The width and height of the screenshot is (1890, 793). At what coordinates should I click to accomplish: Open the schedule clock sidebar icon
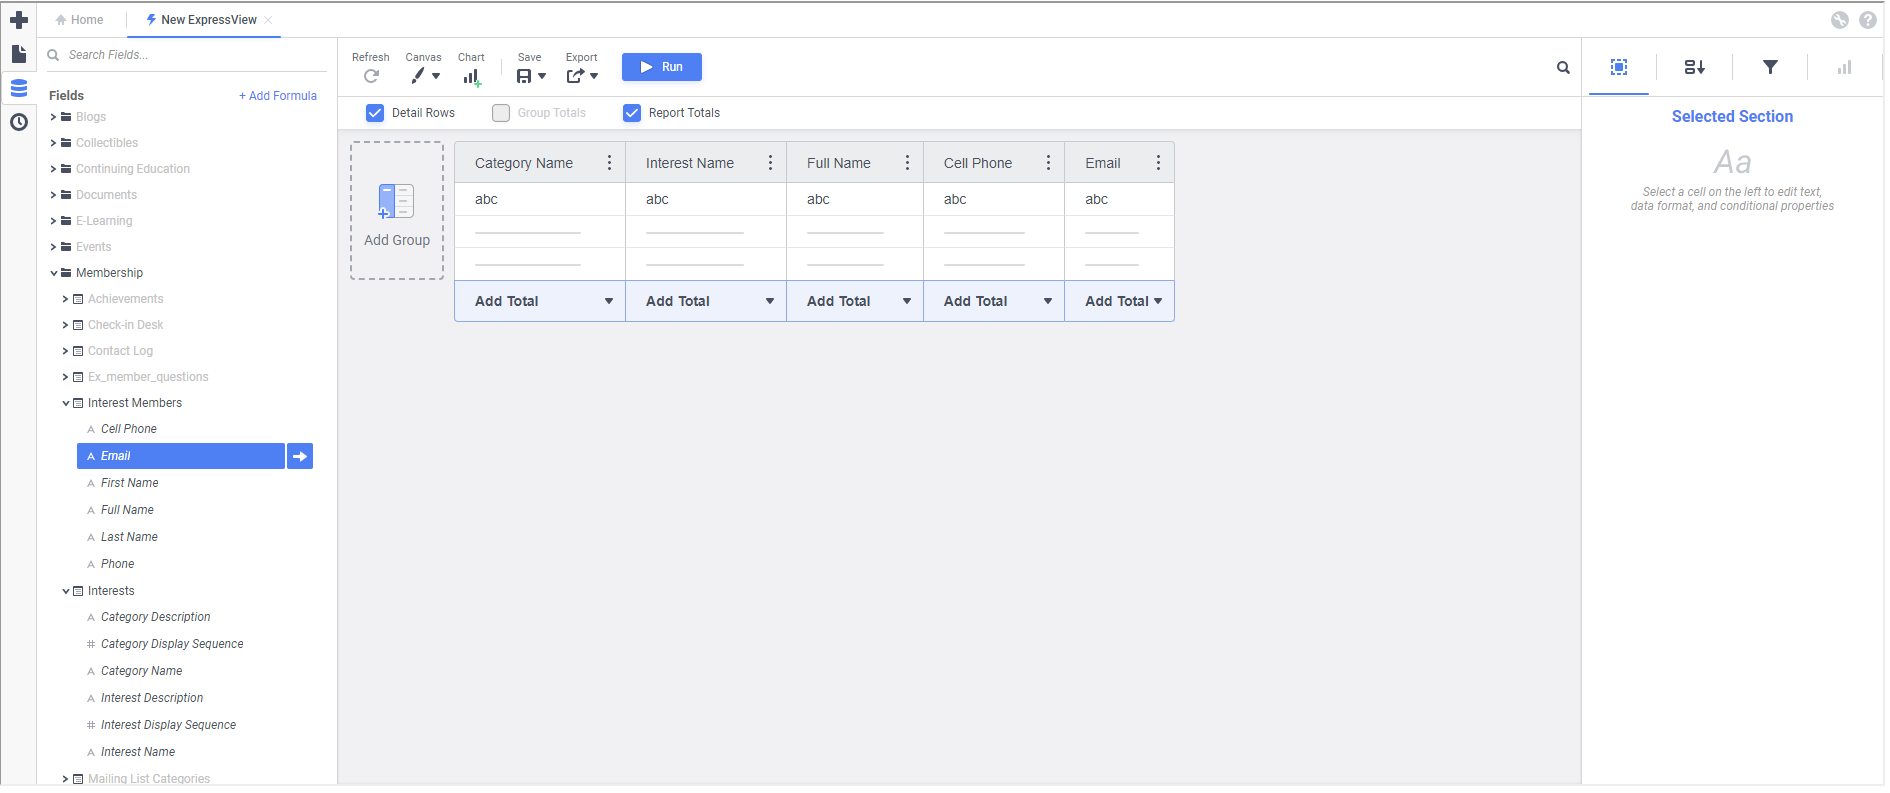point(19,122)
